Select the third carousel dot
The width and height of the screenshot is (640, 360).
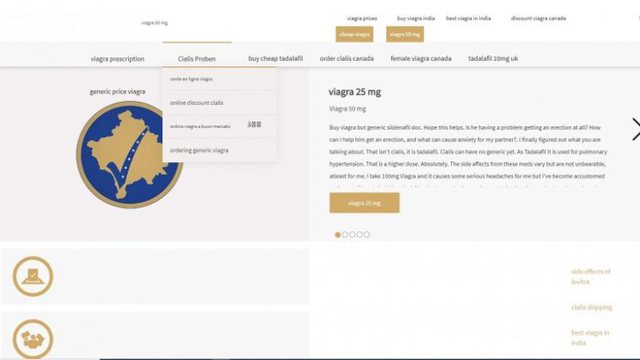352,235
